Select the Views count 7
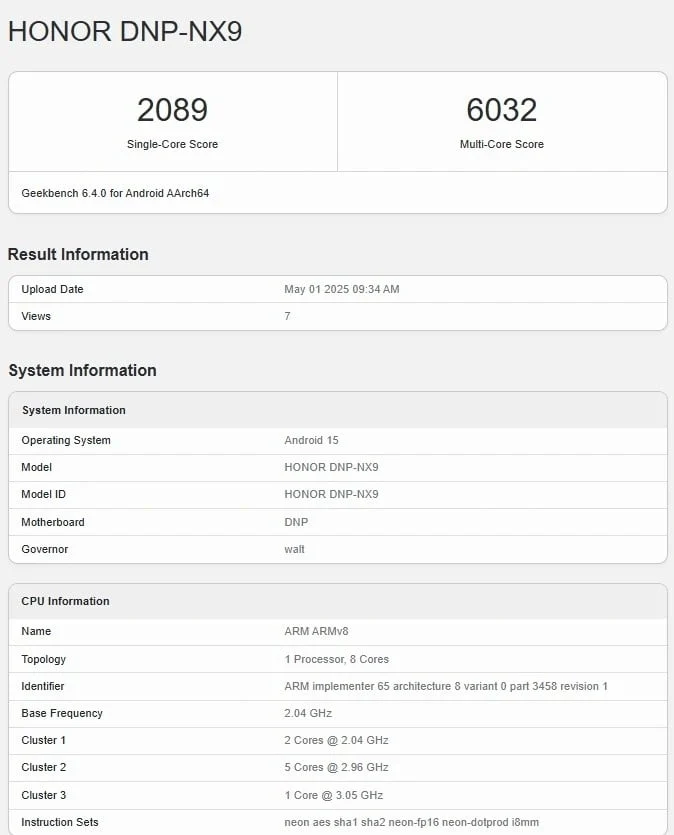674x835 pixels. pos(287,316)
